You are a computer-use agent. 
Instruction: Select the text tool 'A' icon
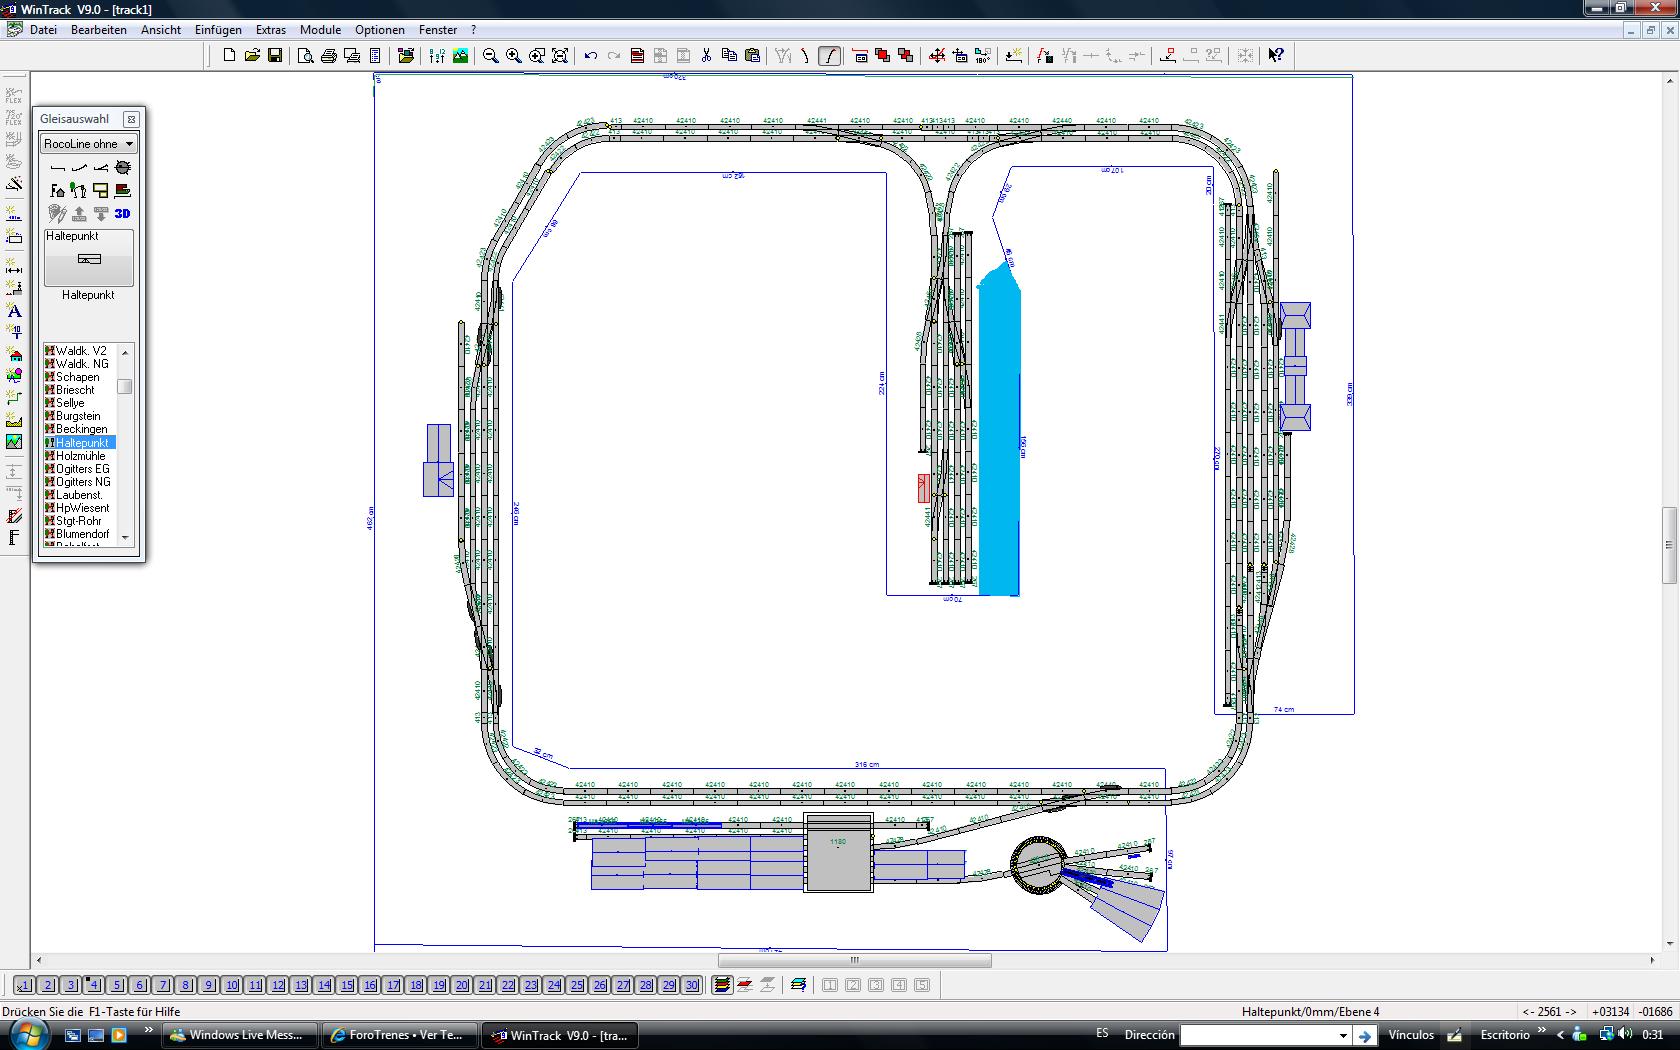pyautogui.click(x=14, y=311)
